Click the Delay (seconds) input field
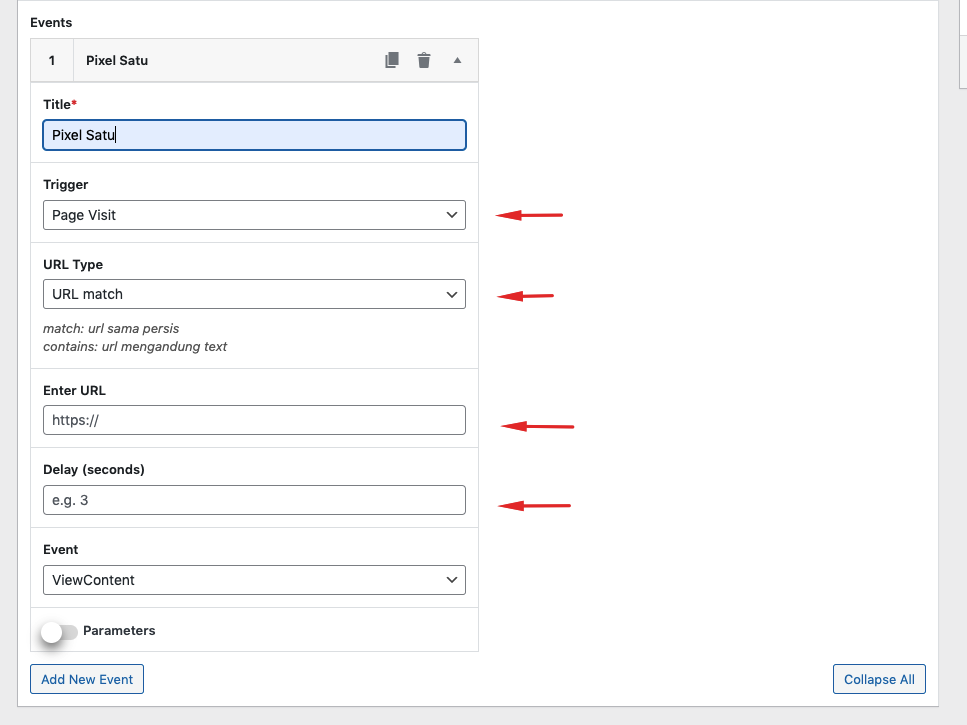This screenshot has height=725, width=967. click(x=254, y=500)
